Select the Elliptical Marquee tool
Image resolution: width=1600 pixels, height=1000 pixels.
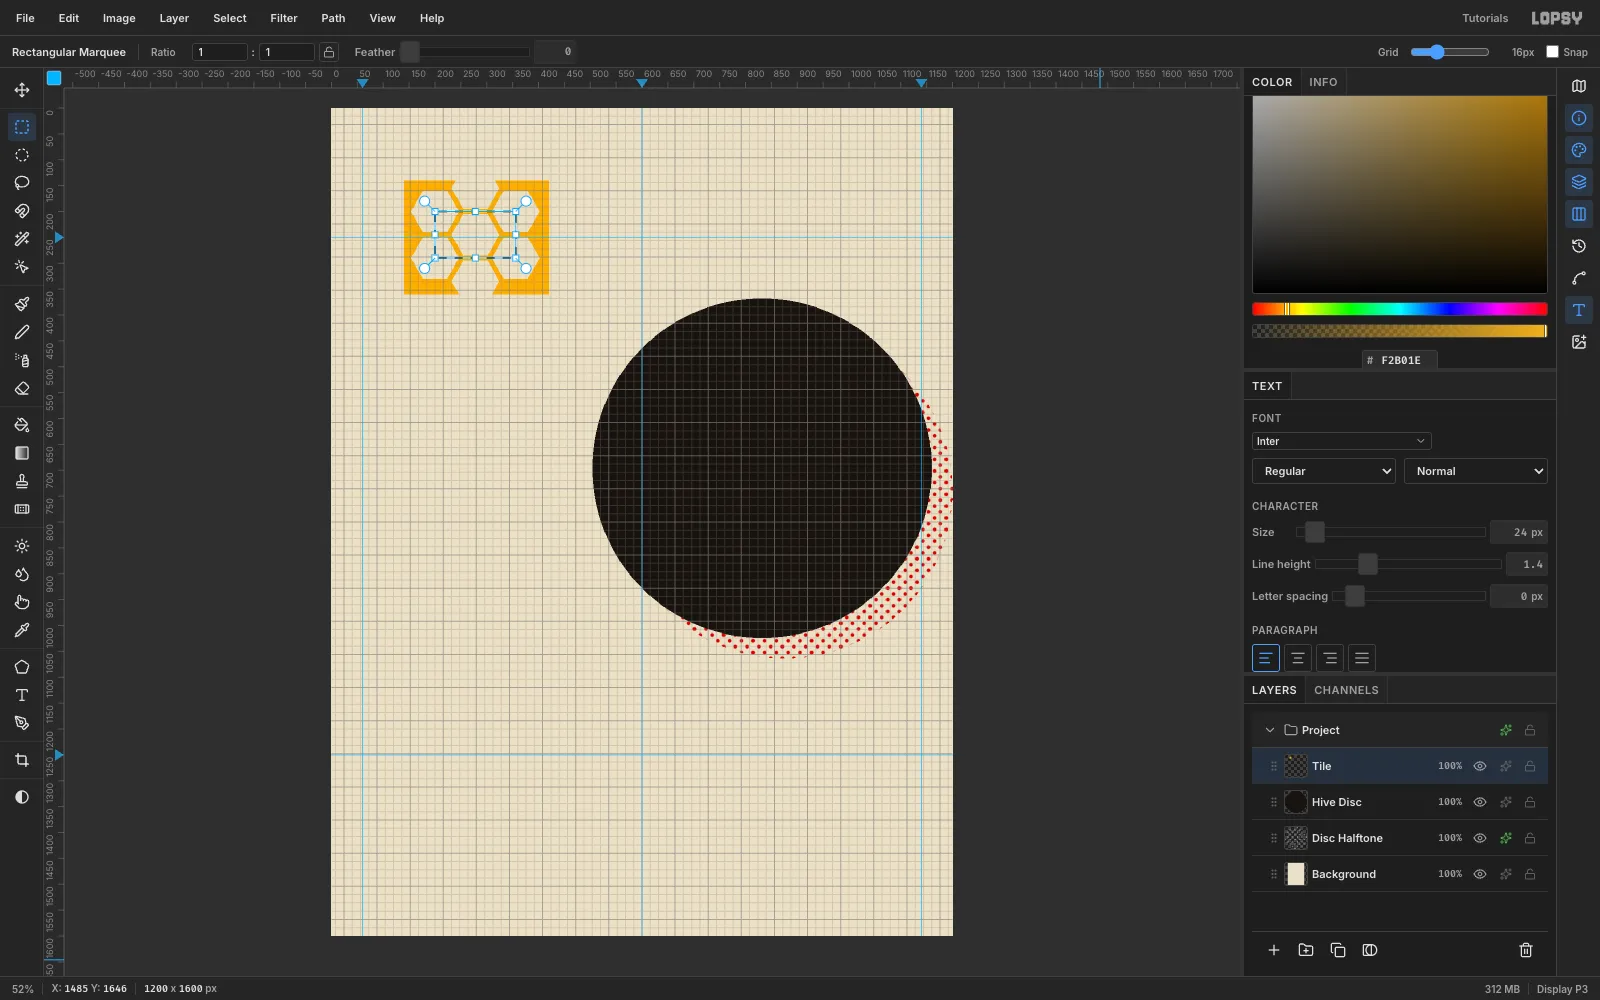coord(22,155)
